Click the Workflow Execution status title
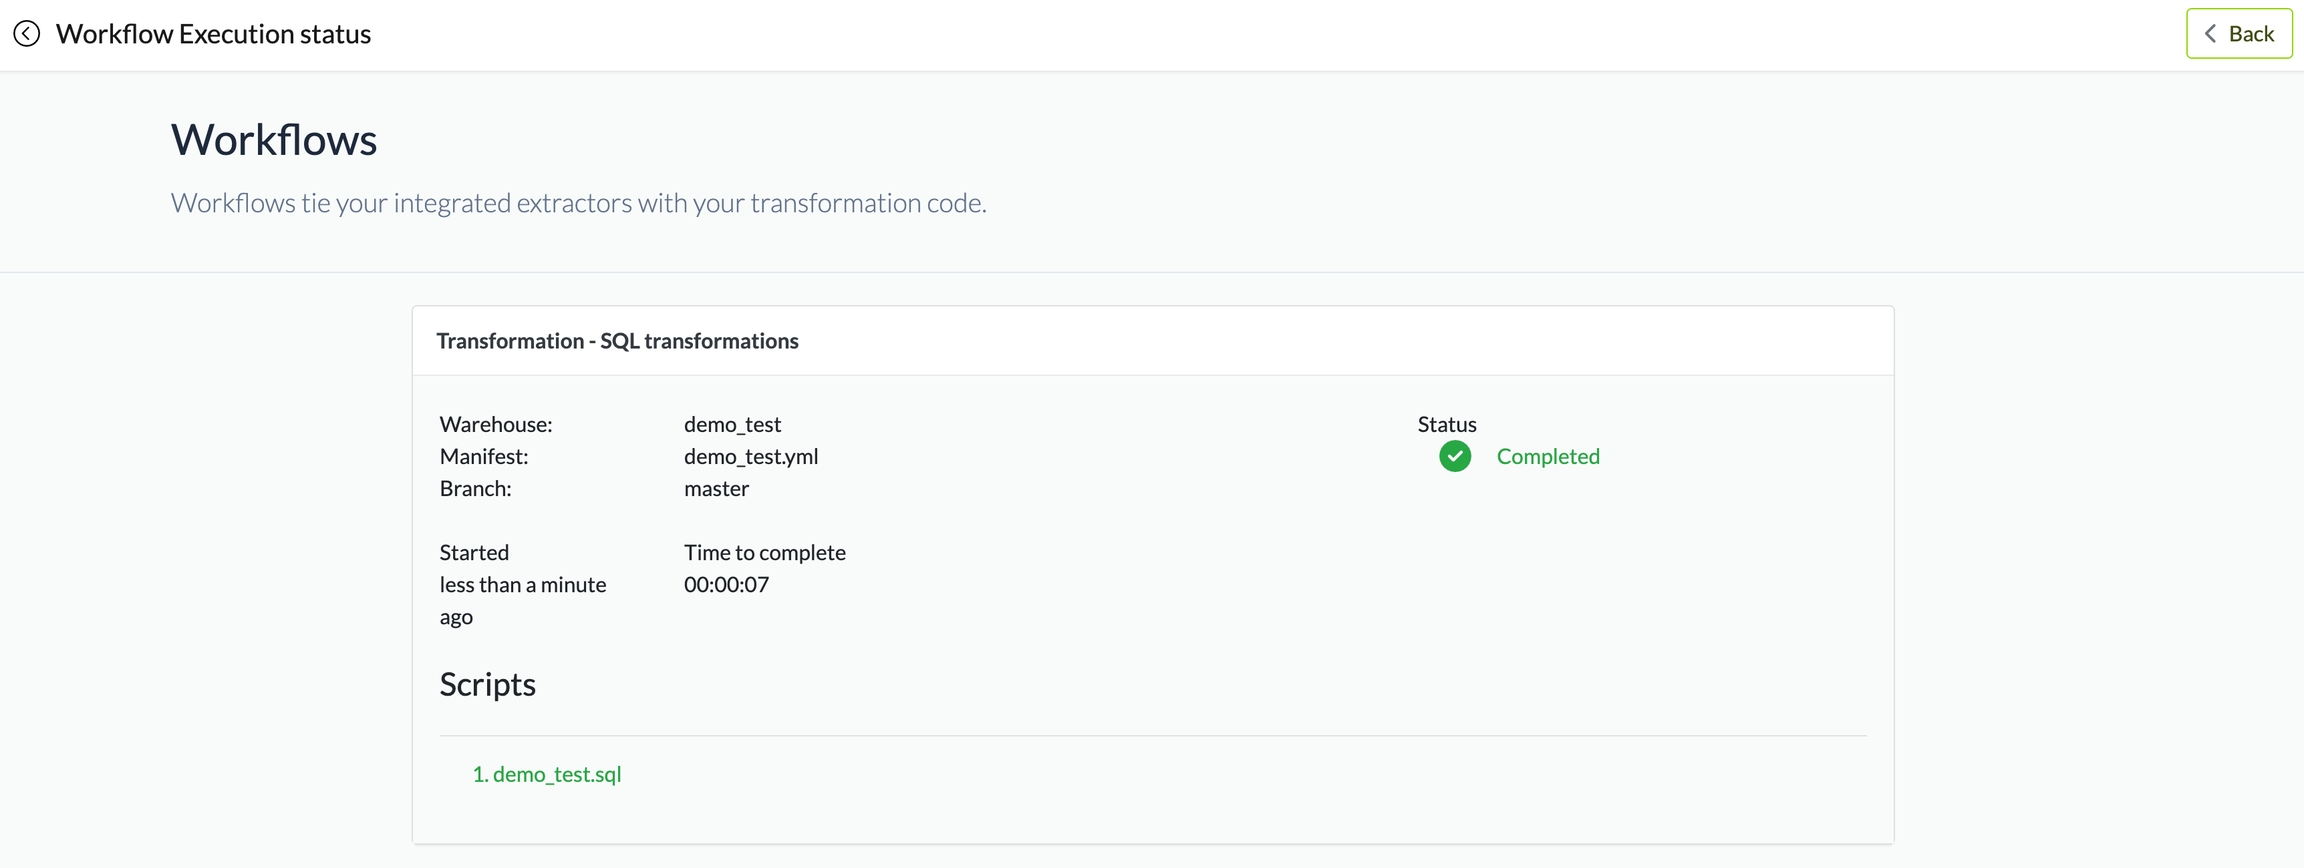Image resolution: width=2304 pixels, height=868 pixels. pos(213,34)
